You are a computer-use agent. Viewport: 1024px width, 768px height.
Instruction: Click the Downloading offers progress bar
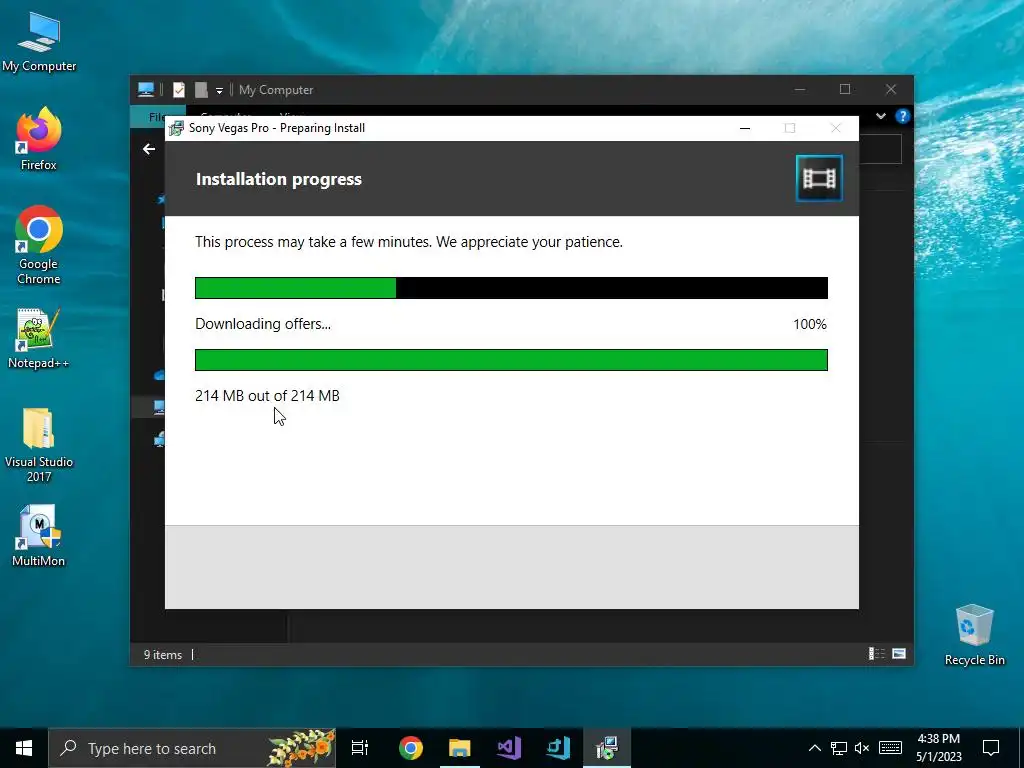(511, 360)
